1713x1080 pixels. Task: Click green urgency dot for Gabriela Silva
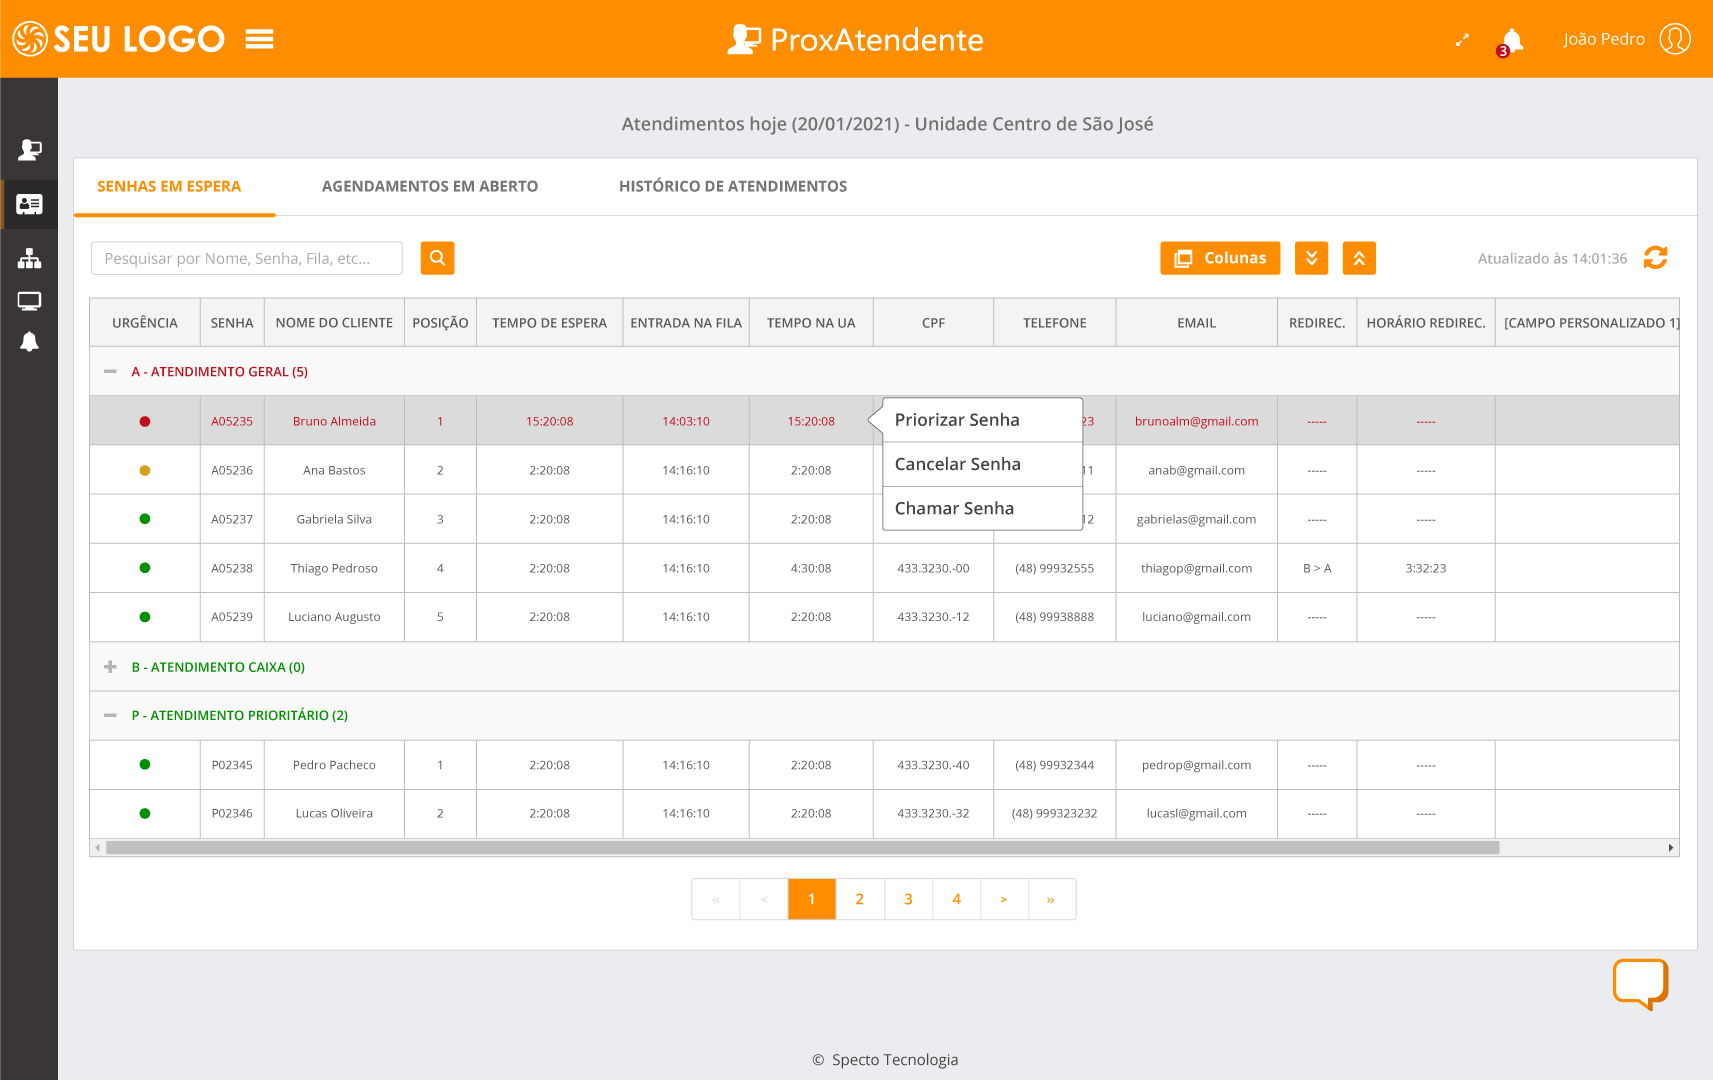coord(145,519)
